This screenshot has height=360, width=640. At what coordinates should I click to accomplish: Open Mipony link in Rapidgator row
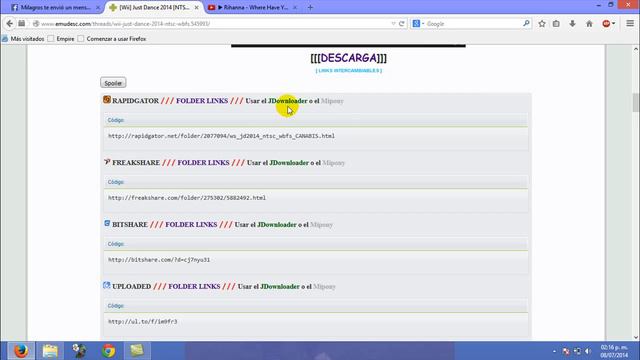(332, 101)
